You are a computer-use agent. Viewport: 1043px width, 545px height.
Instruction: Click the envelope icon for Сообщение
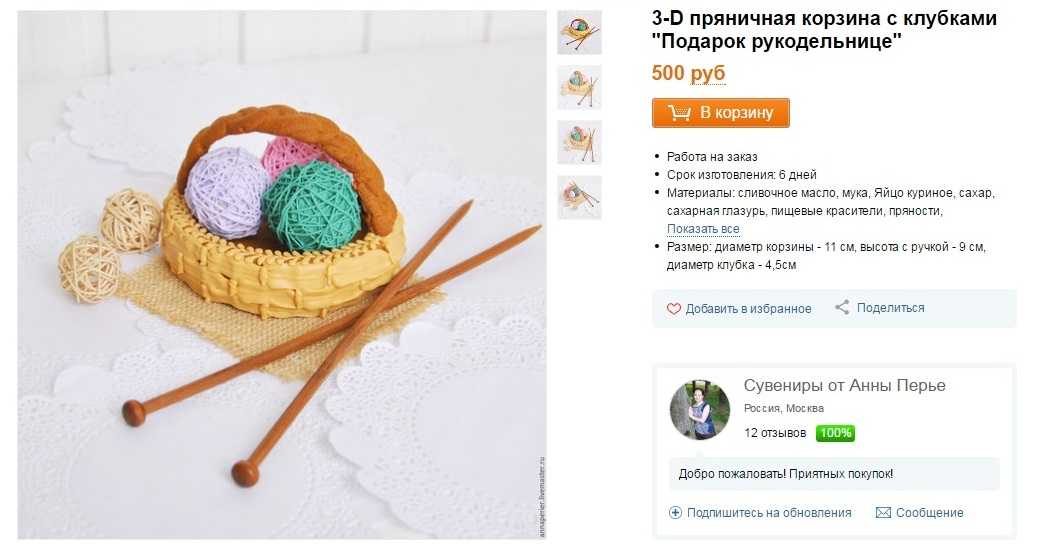point(883,512)
